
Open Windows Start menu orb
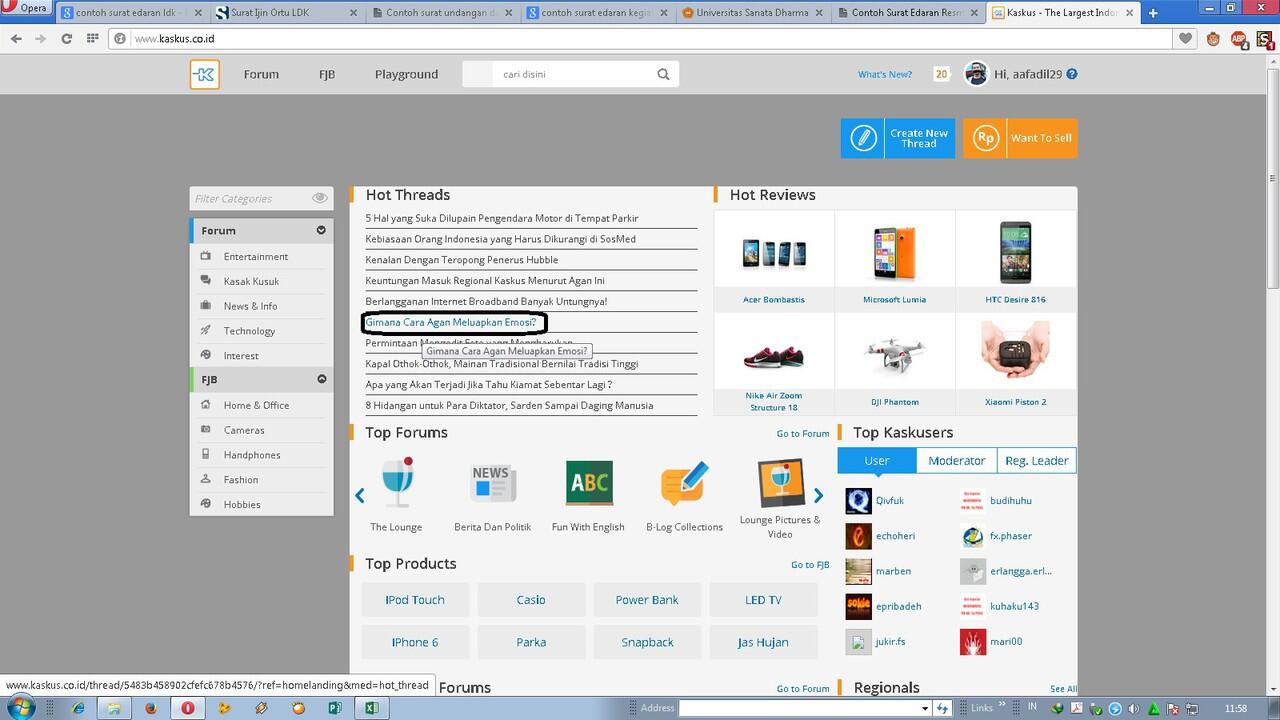pyautogui.click(x=20, y=708)
